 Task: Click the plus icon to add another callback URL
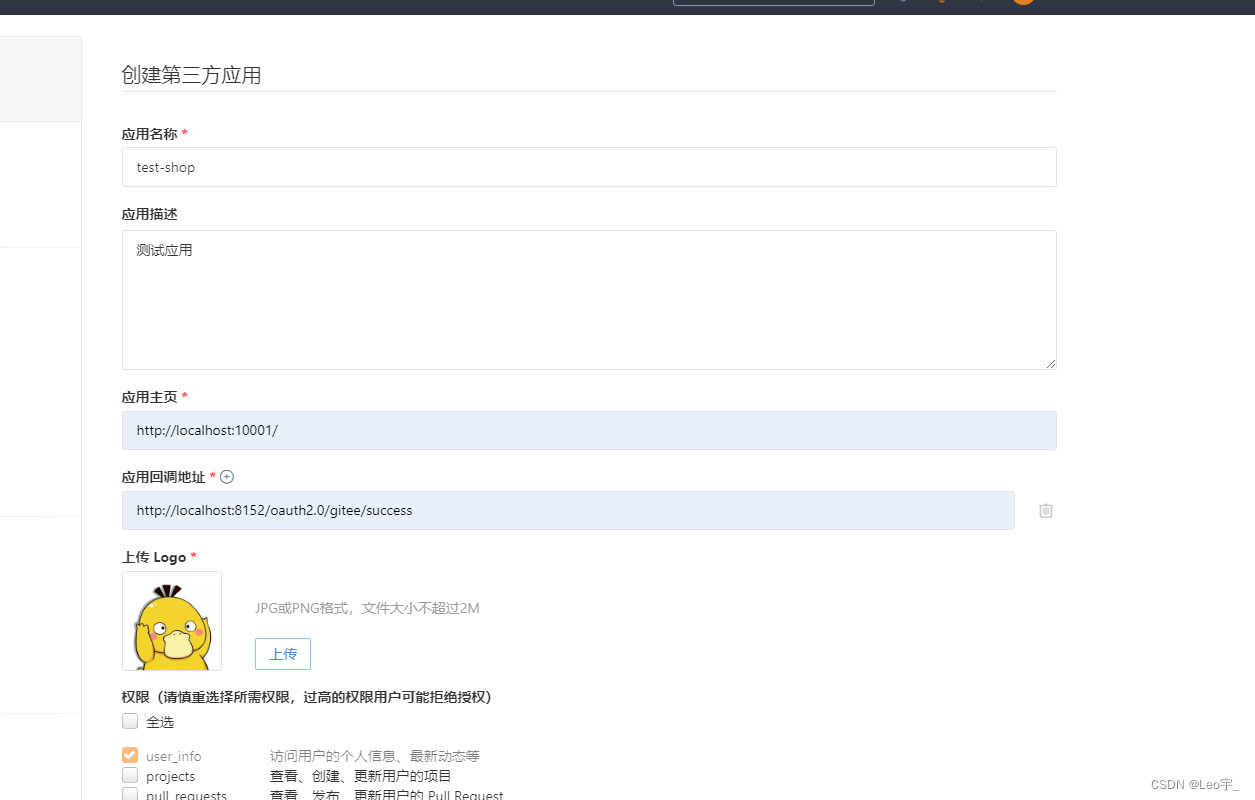point(227,477)
